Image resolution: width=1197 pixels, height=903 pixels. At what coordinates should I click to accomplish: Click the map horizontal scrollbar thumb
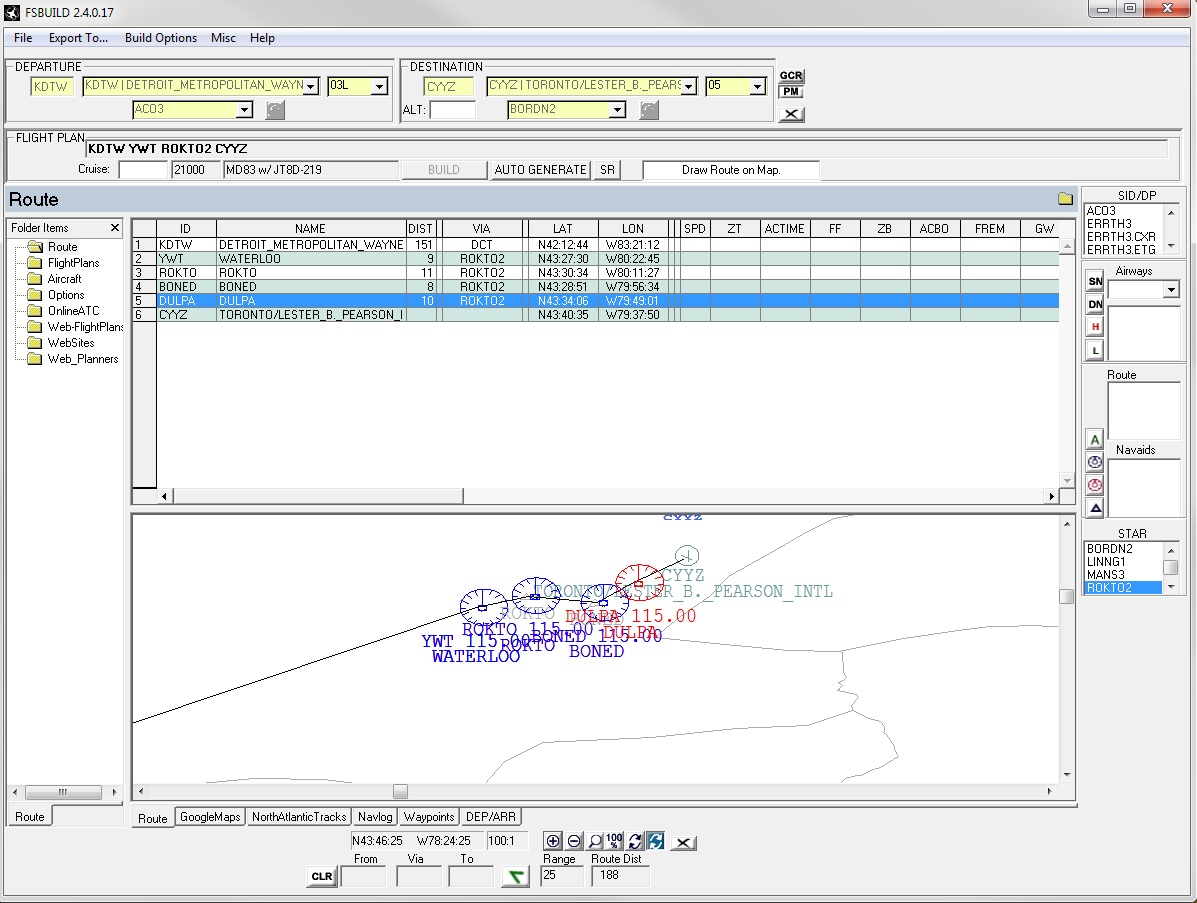click(x=400, y=792)
